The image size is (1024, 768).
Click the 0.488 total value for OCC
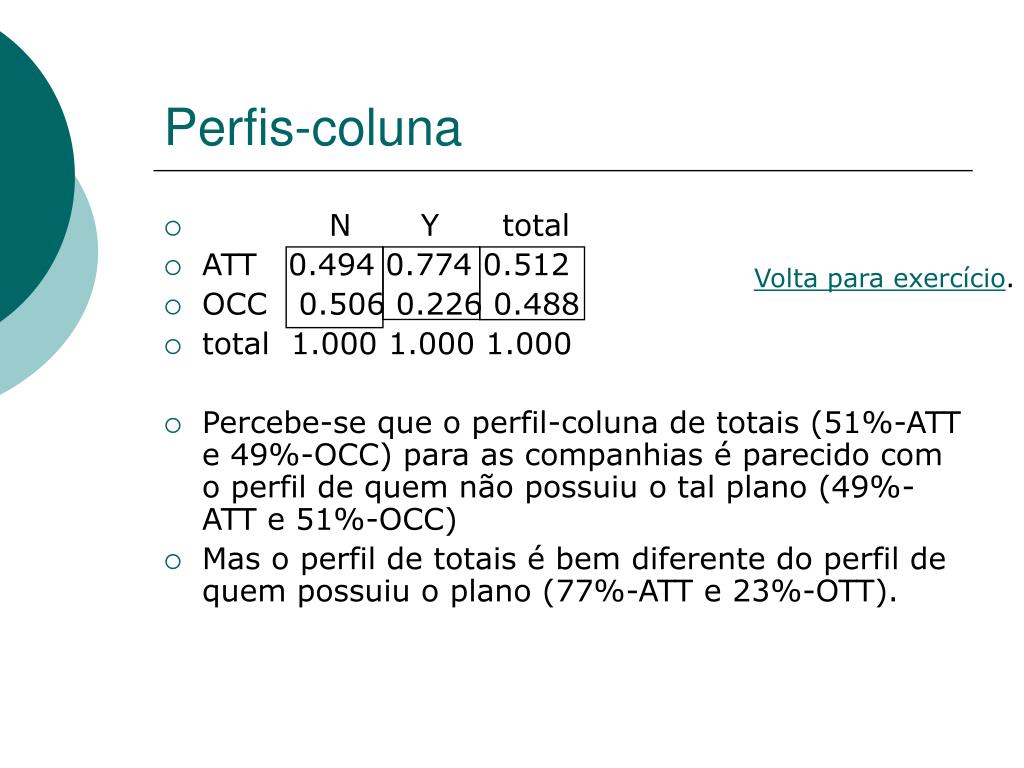536,304
